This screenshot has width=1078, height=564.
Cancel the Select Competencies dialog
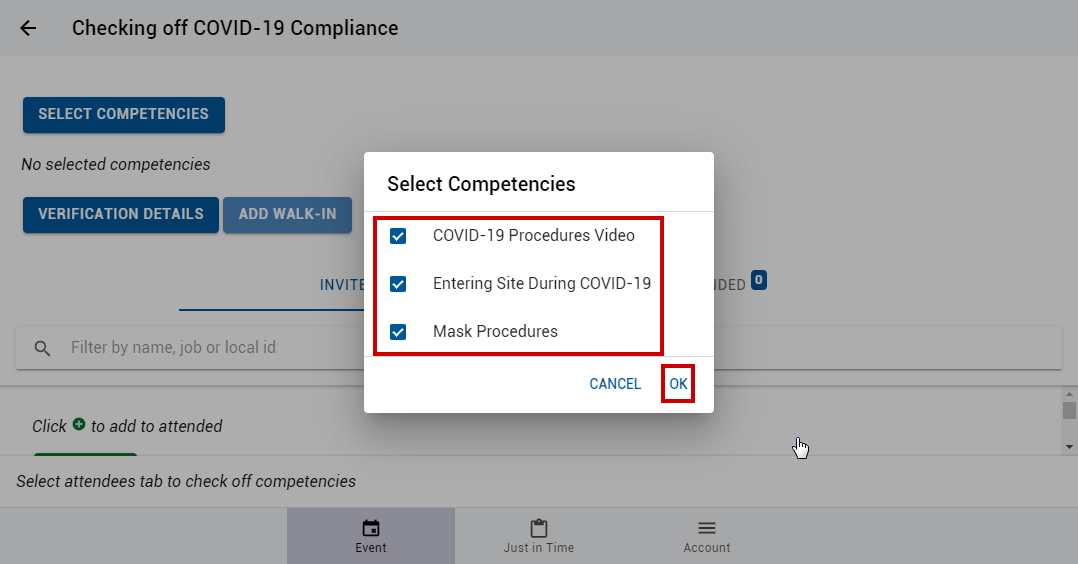615,384
